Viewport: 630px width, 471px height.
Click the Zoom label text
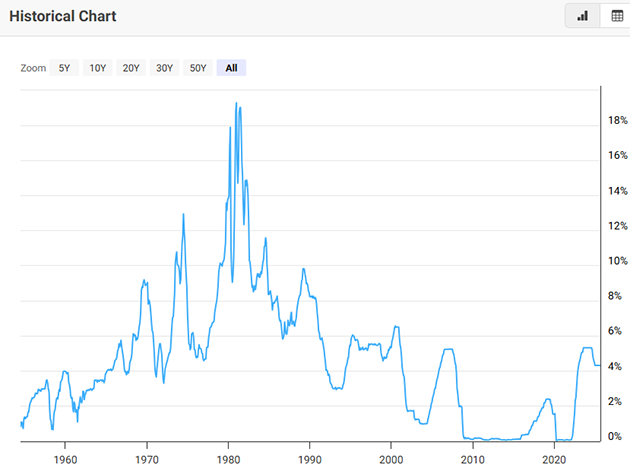33,68
